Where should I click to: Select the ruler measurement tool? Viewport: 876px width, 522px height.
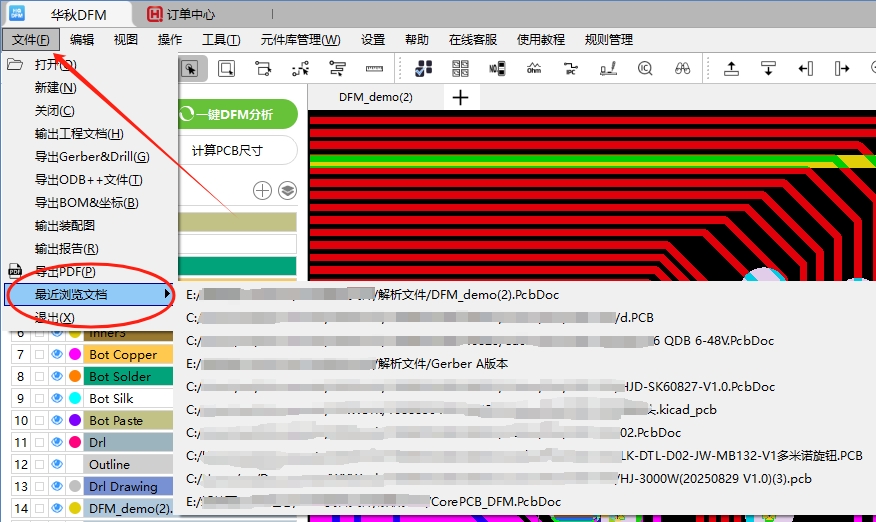point(374,69)
